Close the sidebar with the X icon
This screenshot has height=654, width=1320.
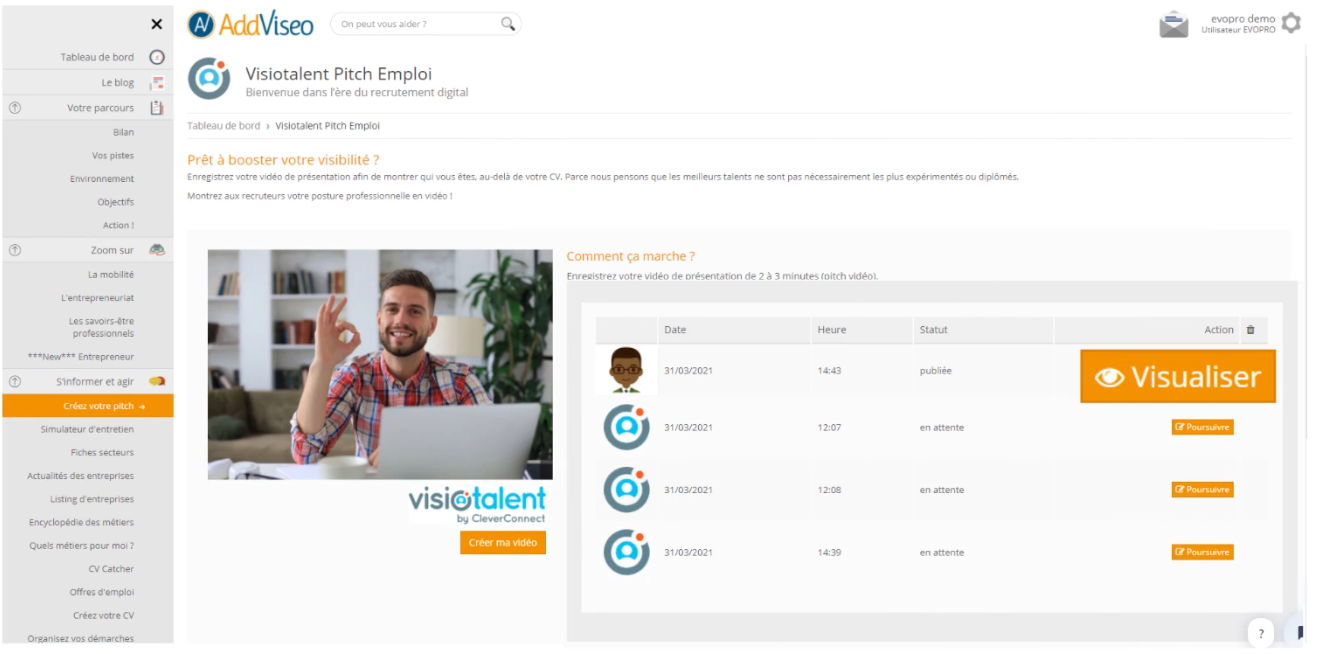pyautogui.click(x=156, y=24)
